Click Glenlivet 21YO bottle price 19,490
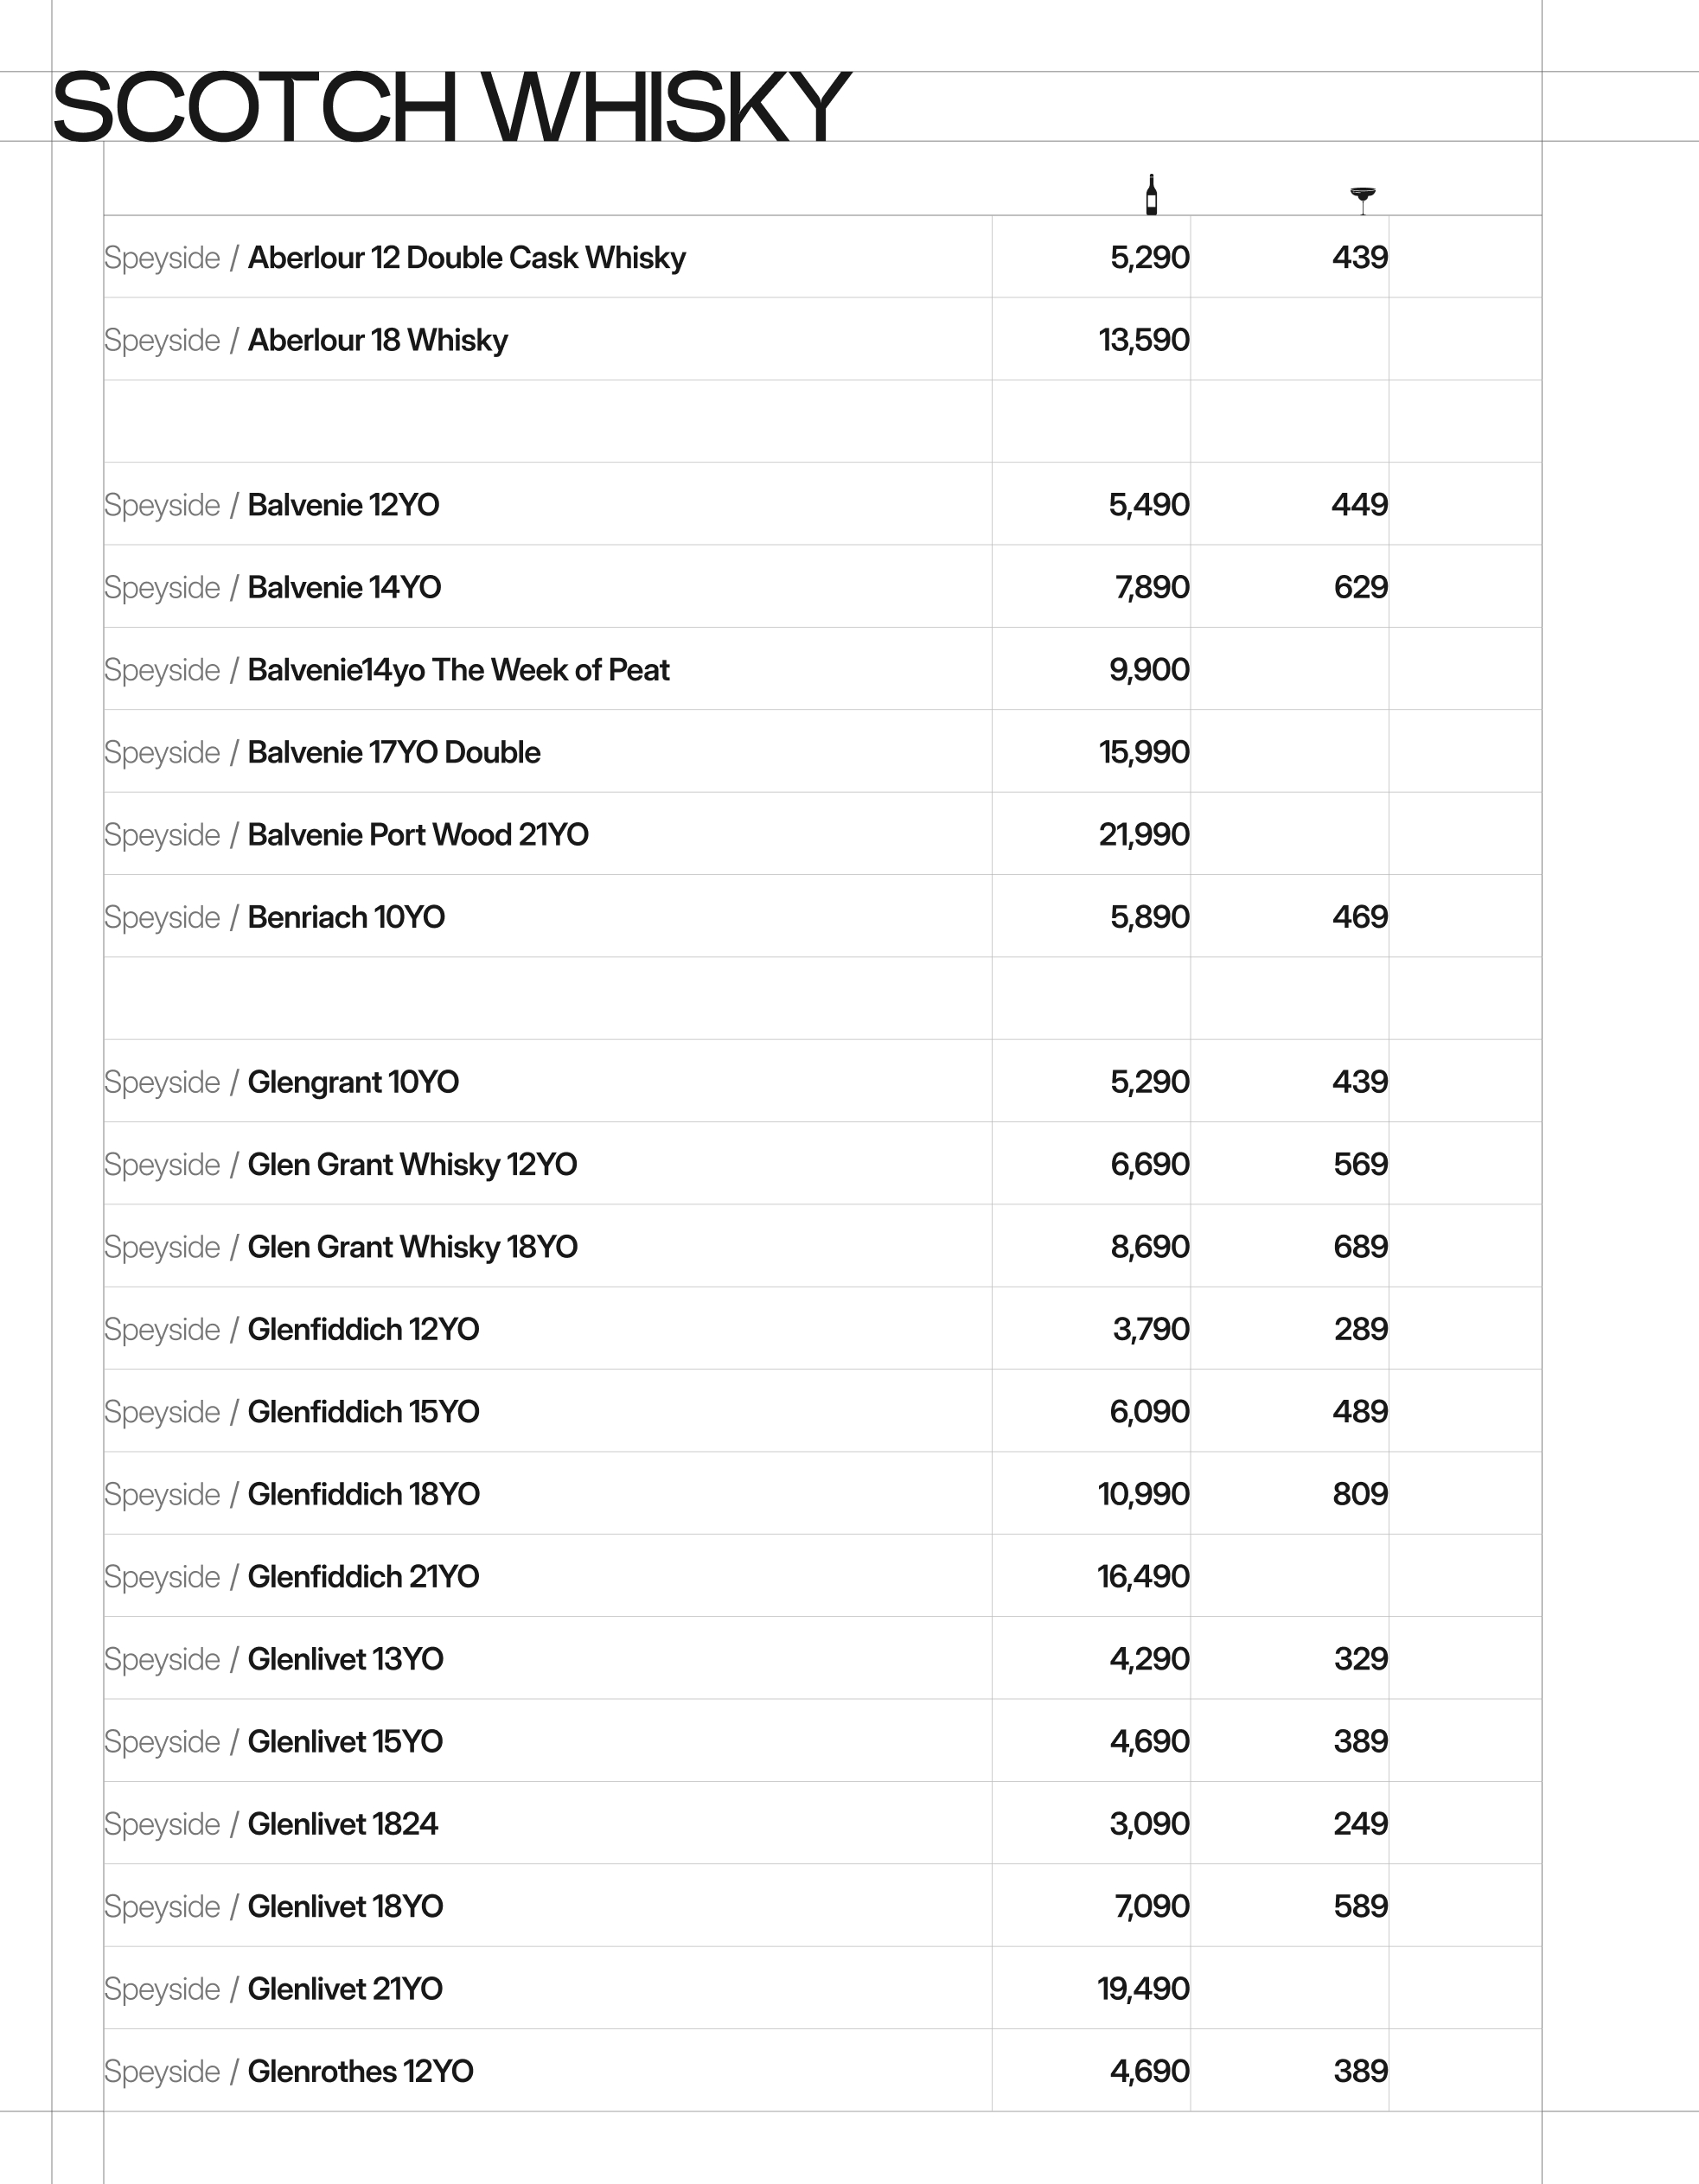1699x2184 pixels. (1143, 1989)
